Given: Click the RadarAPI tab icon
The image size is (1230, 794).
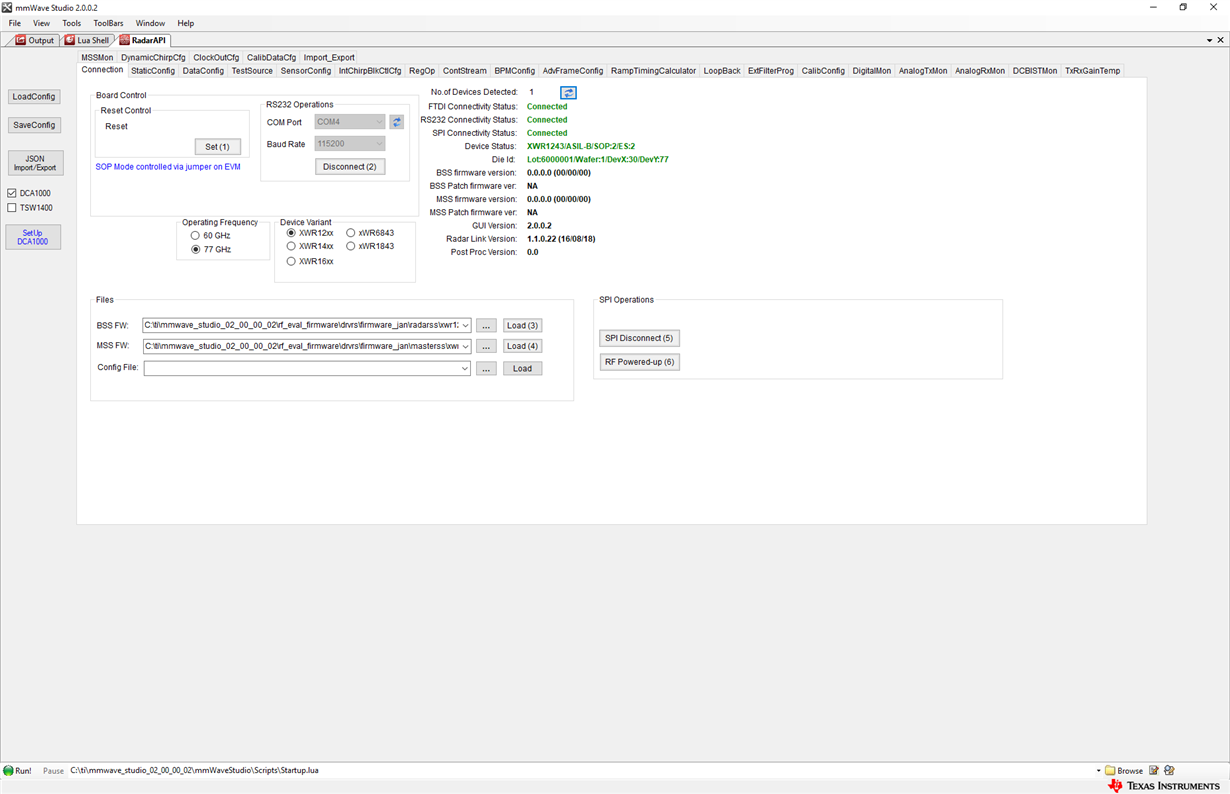Looking at the screenshot, I should coord(125,41).
